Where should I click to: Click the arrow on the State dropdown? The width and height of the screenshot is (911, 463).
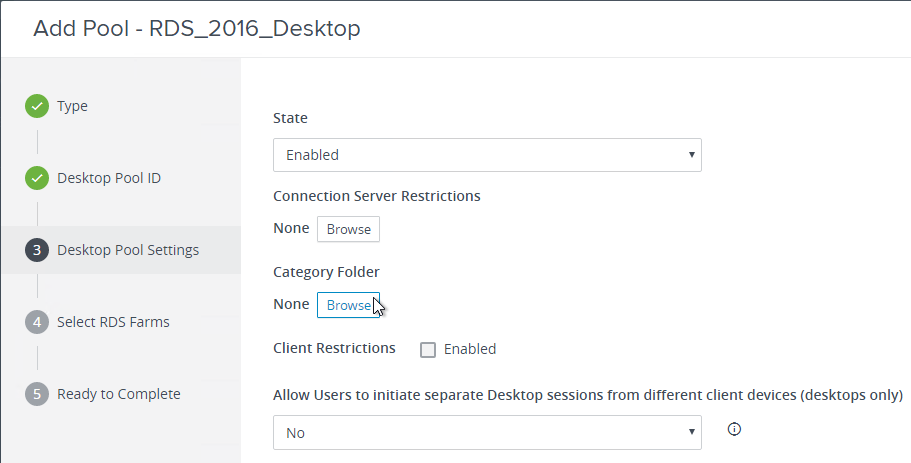[x=691, y=155]
